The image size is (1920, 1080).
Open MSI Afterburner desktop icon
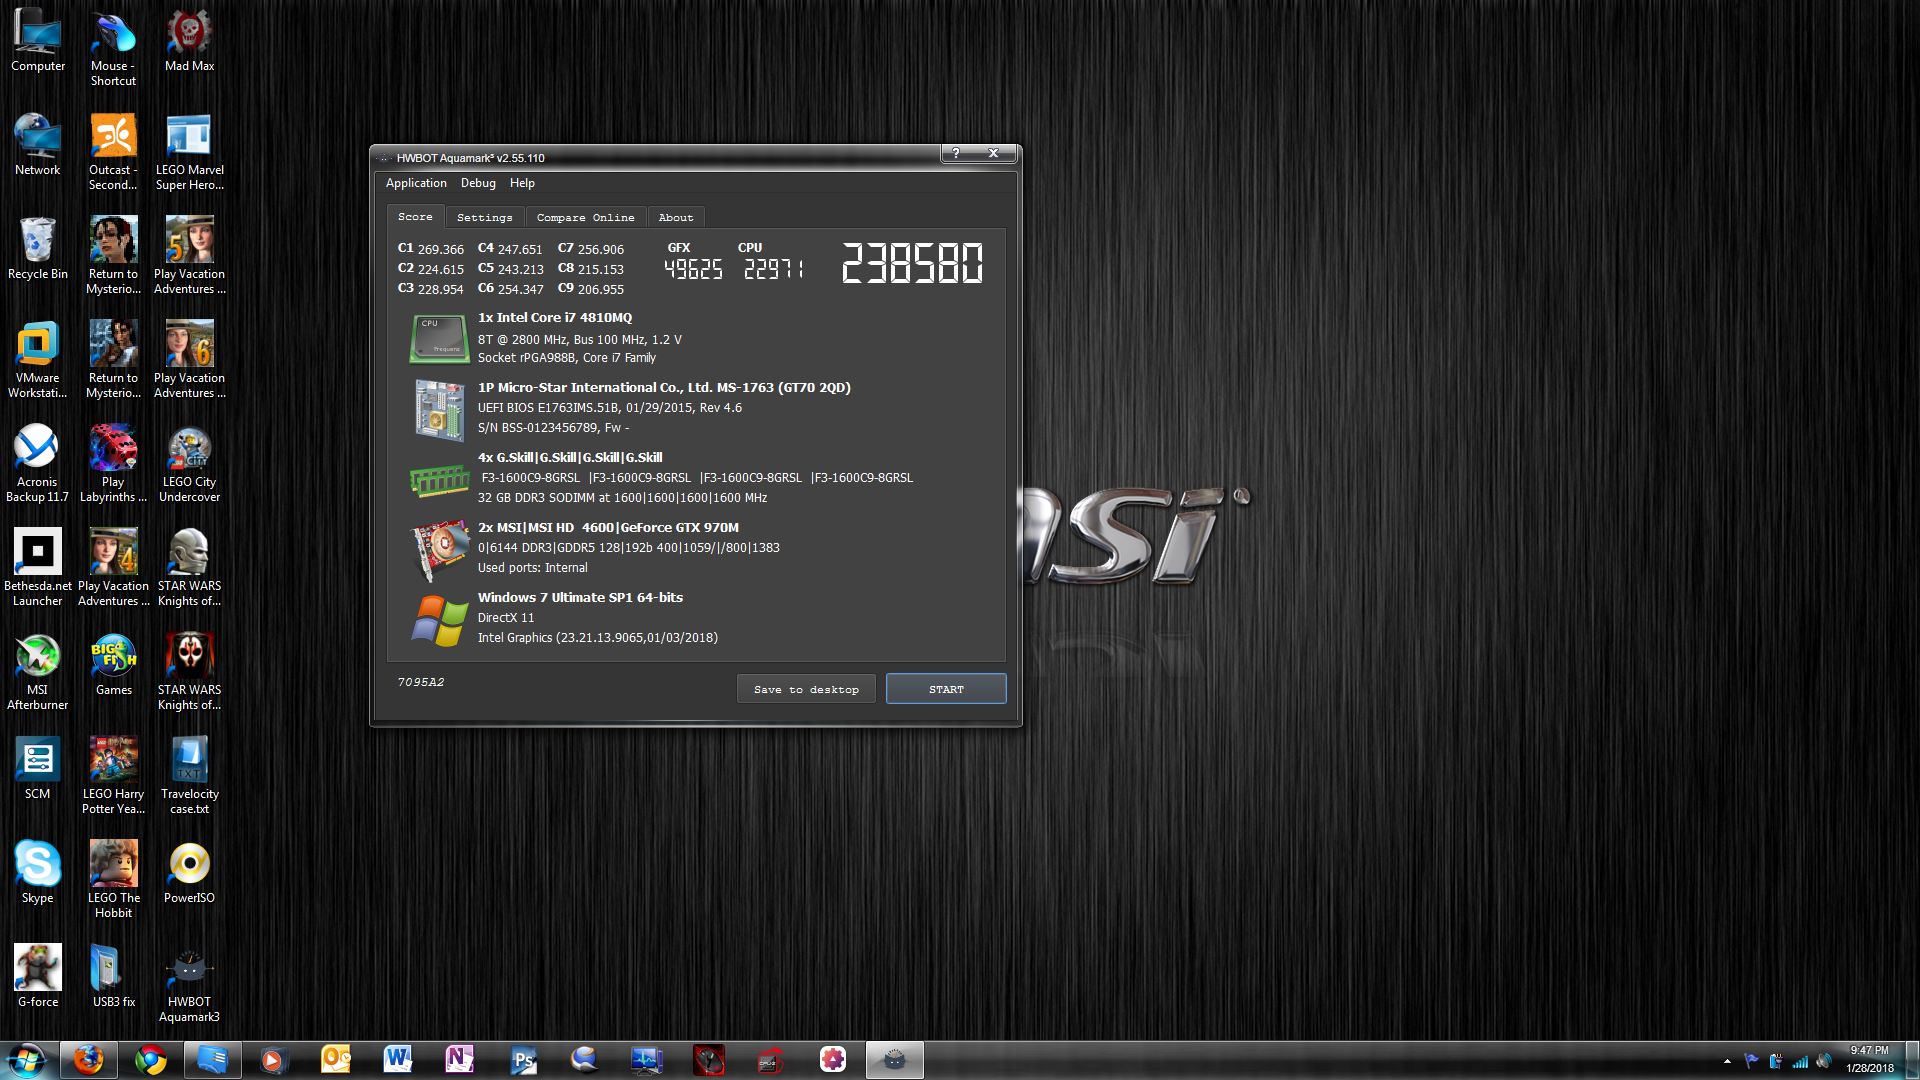click(x=38, y=672)
